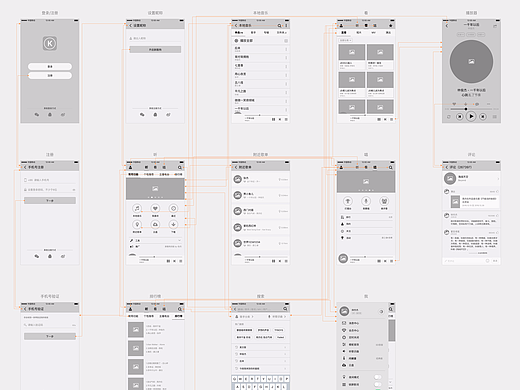520x390 pixels.
Task: Open three-dot menu in local music header
Action: click(286, 25)
